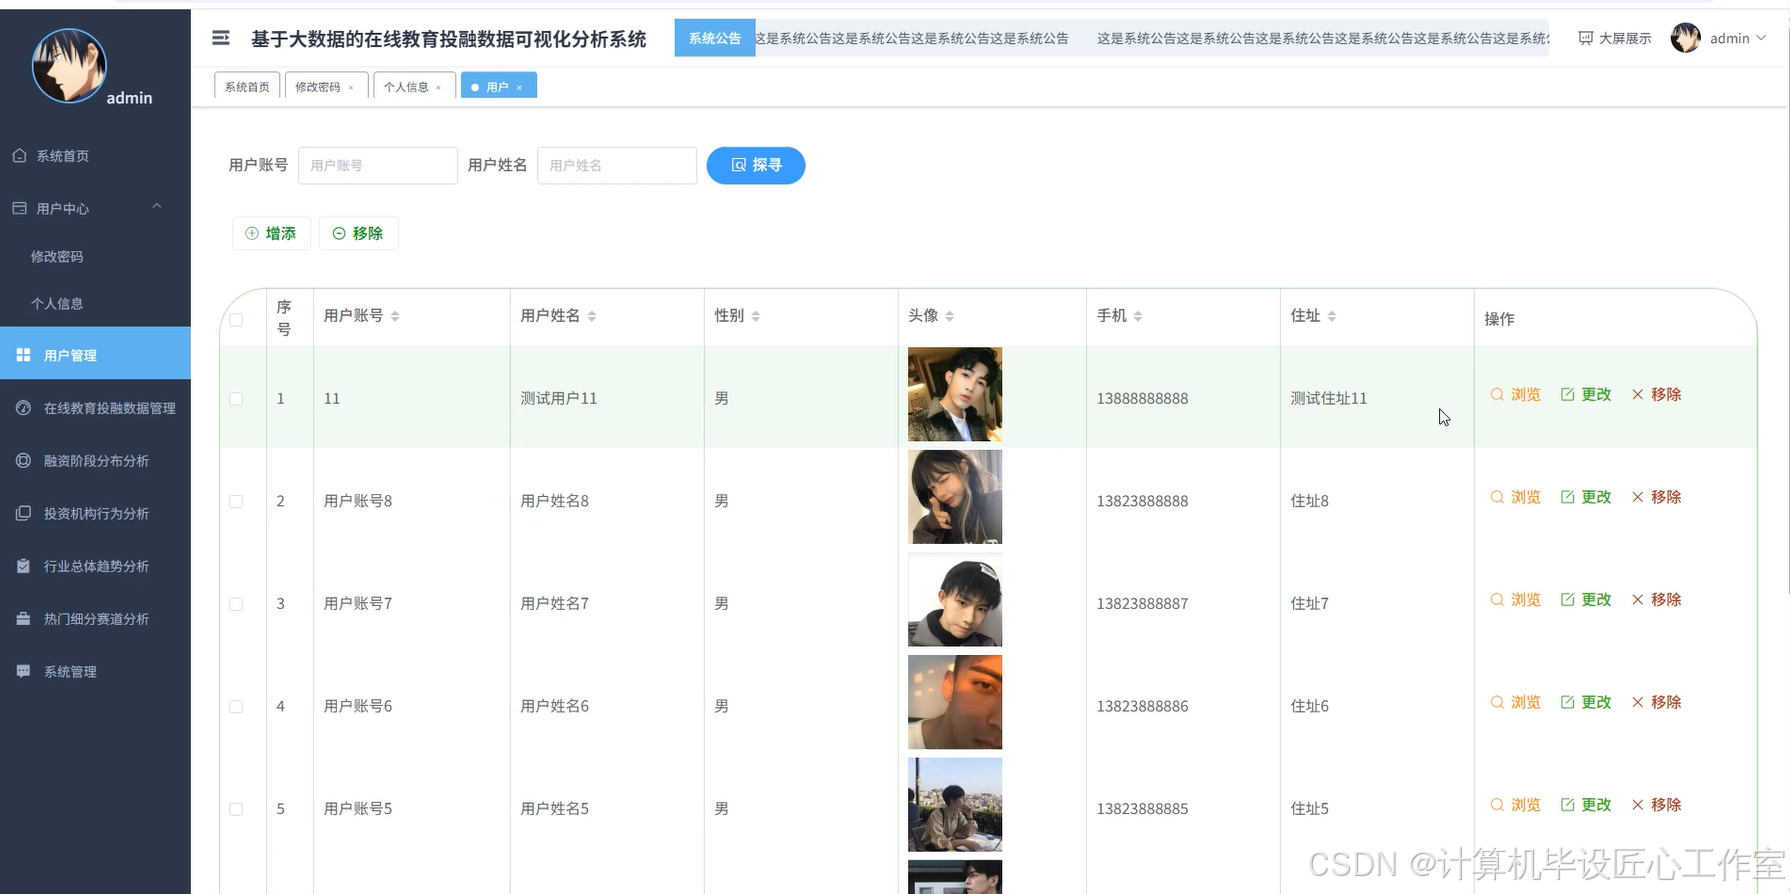1790x894 pixels.
Task: Open 投资机构行为分析 menu item
Action: [x=95, y=513]
